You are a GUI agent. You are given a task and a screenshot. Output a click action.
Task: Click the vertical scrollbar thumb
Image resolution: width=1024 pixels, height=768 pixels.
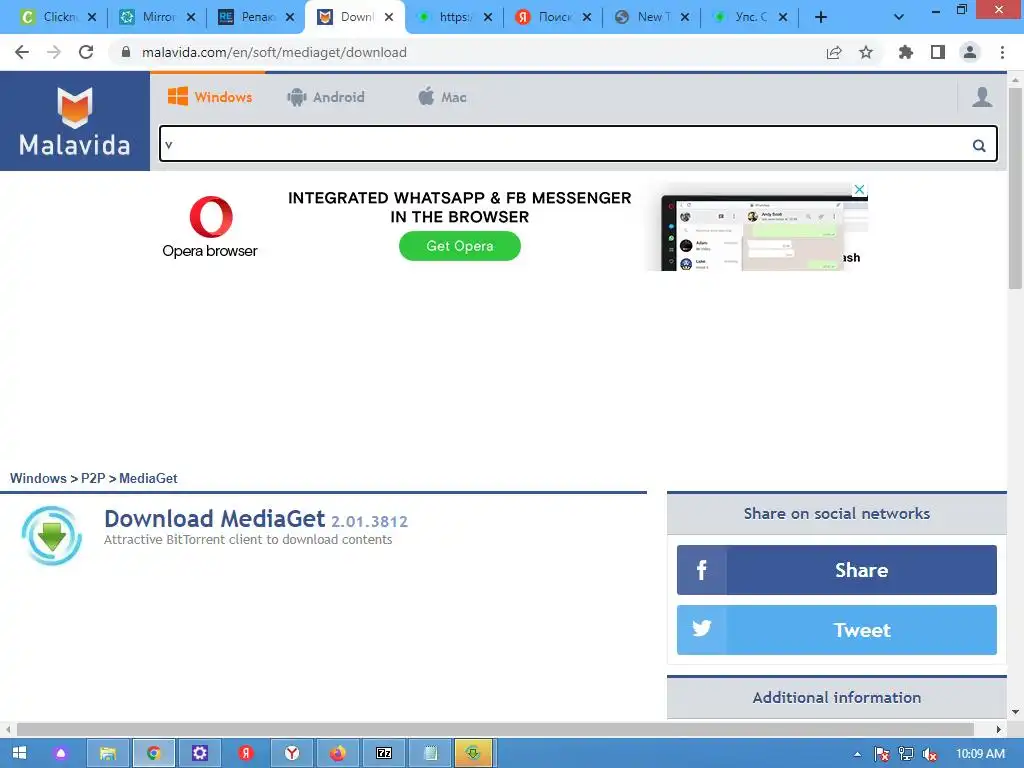(1015, 188)
